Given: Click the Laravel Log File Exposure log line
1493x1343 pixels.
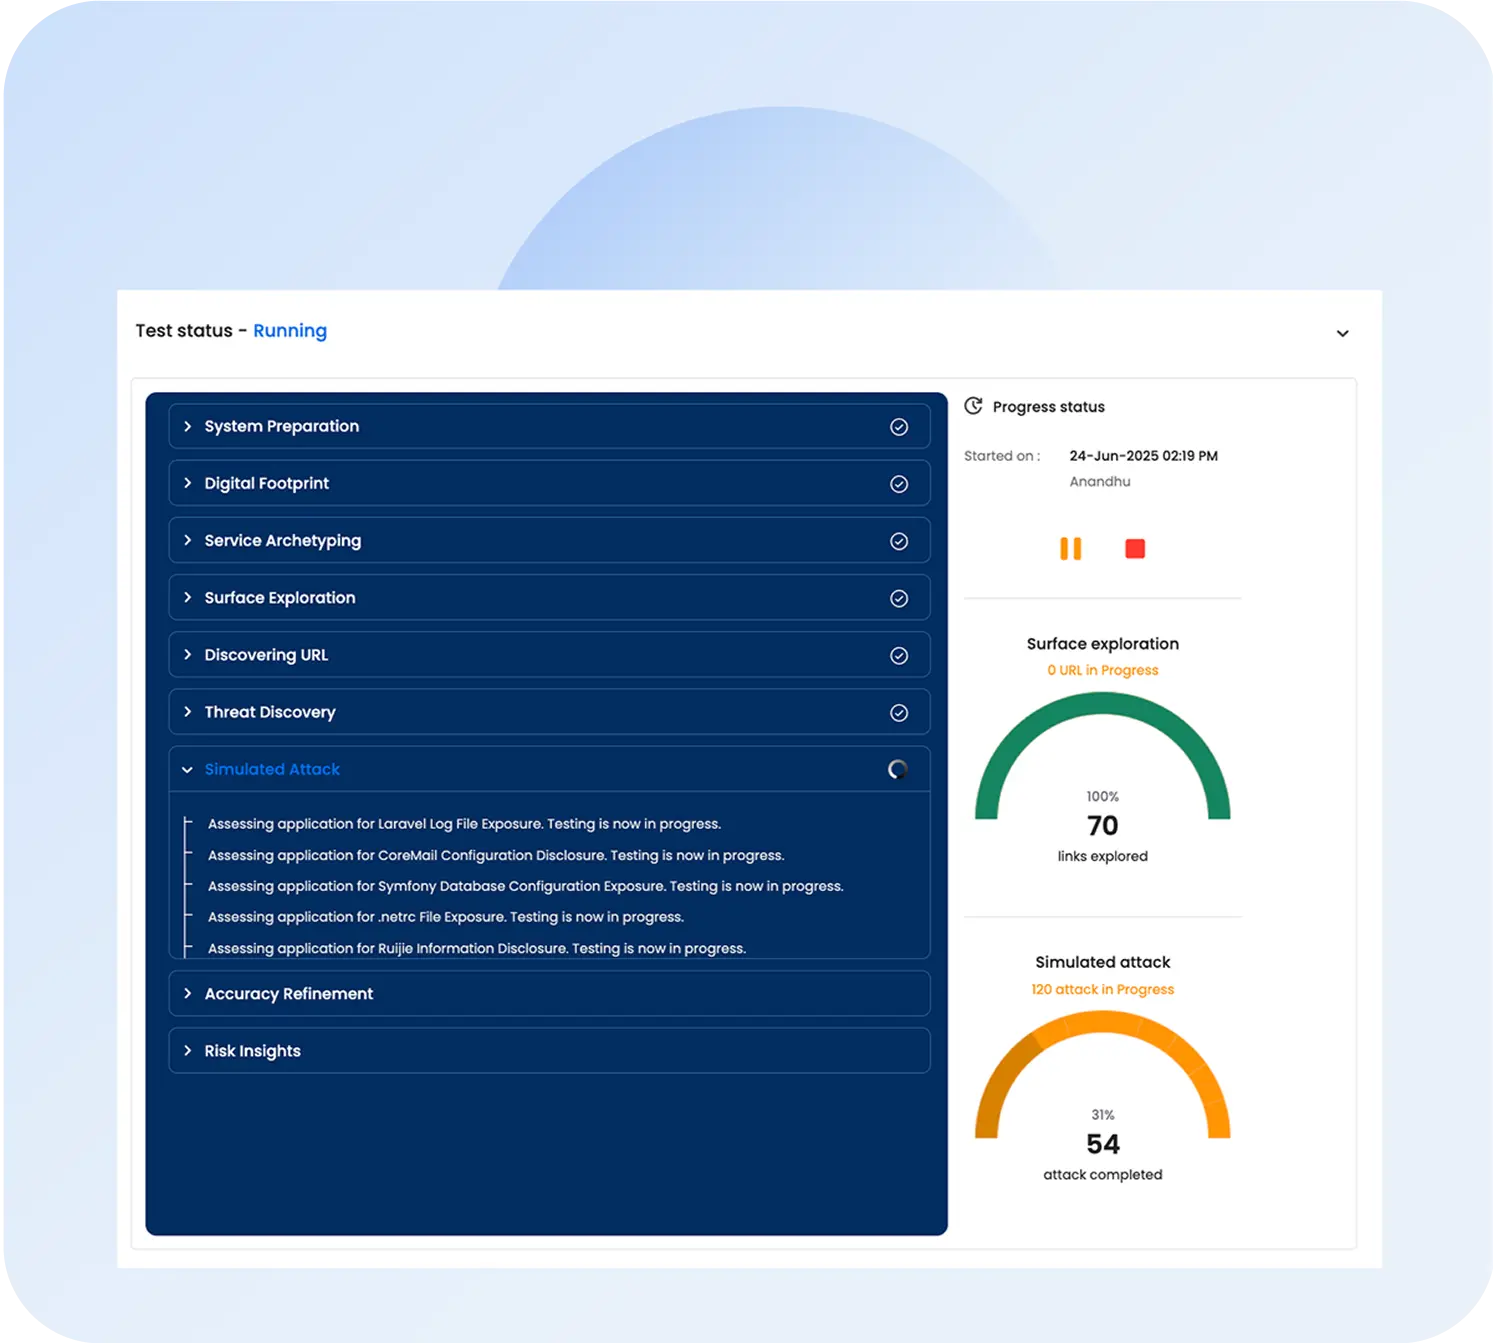Looking at the screenshot, I should tap(464, 824).
